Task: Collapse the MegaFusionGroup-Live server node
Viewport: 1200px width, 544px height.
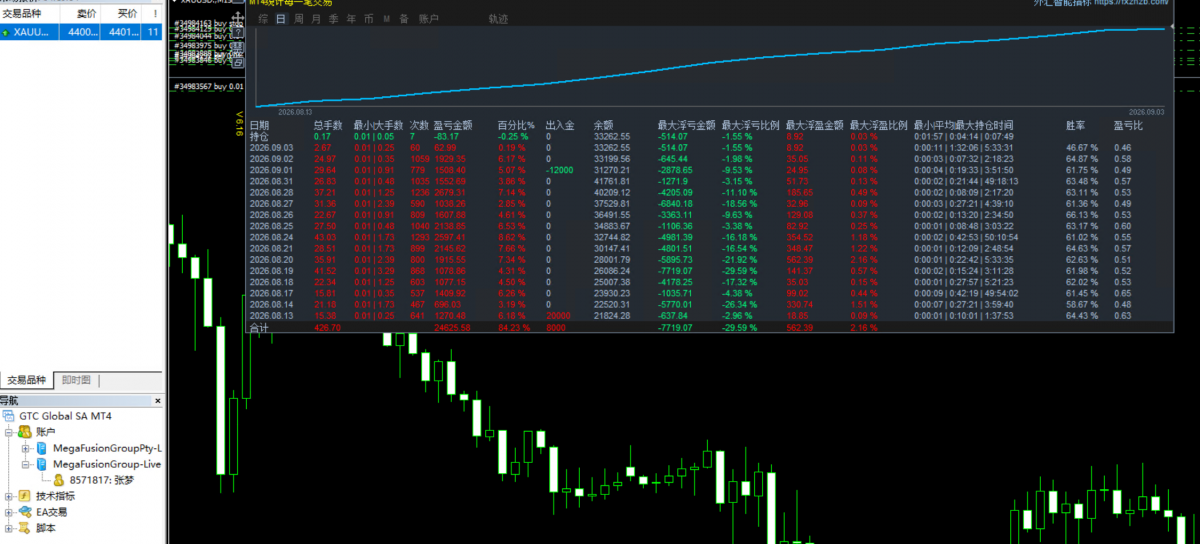Action: point(25,464)
